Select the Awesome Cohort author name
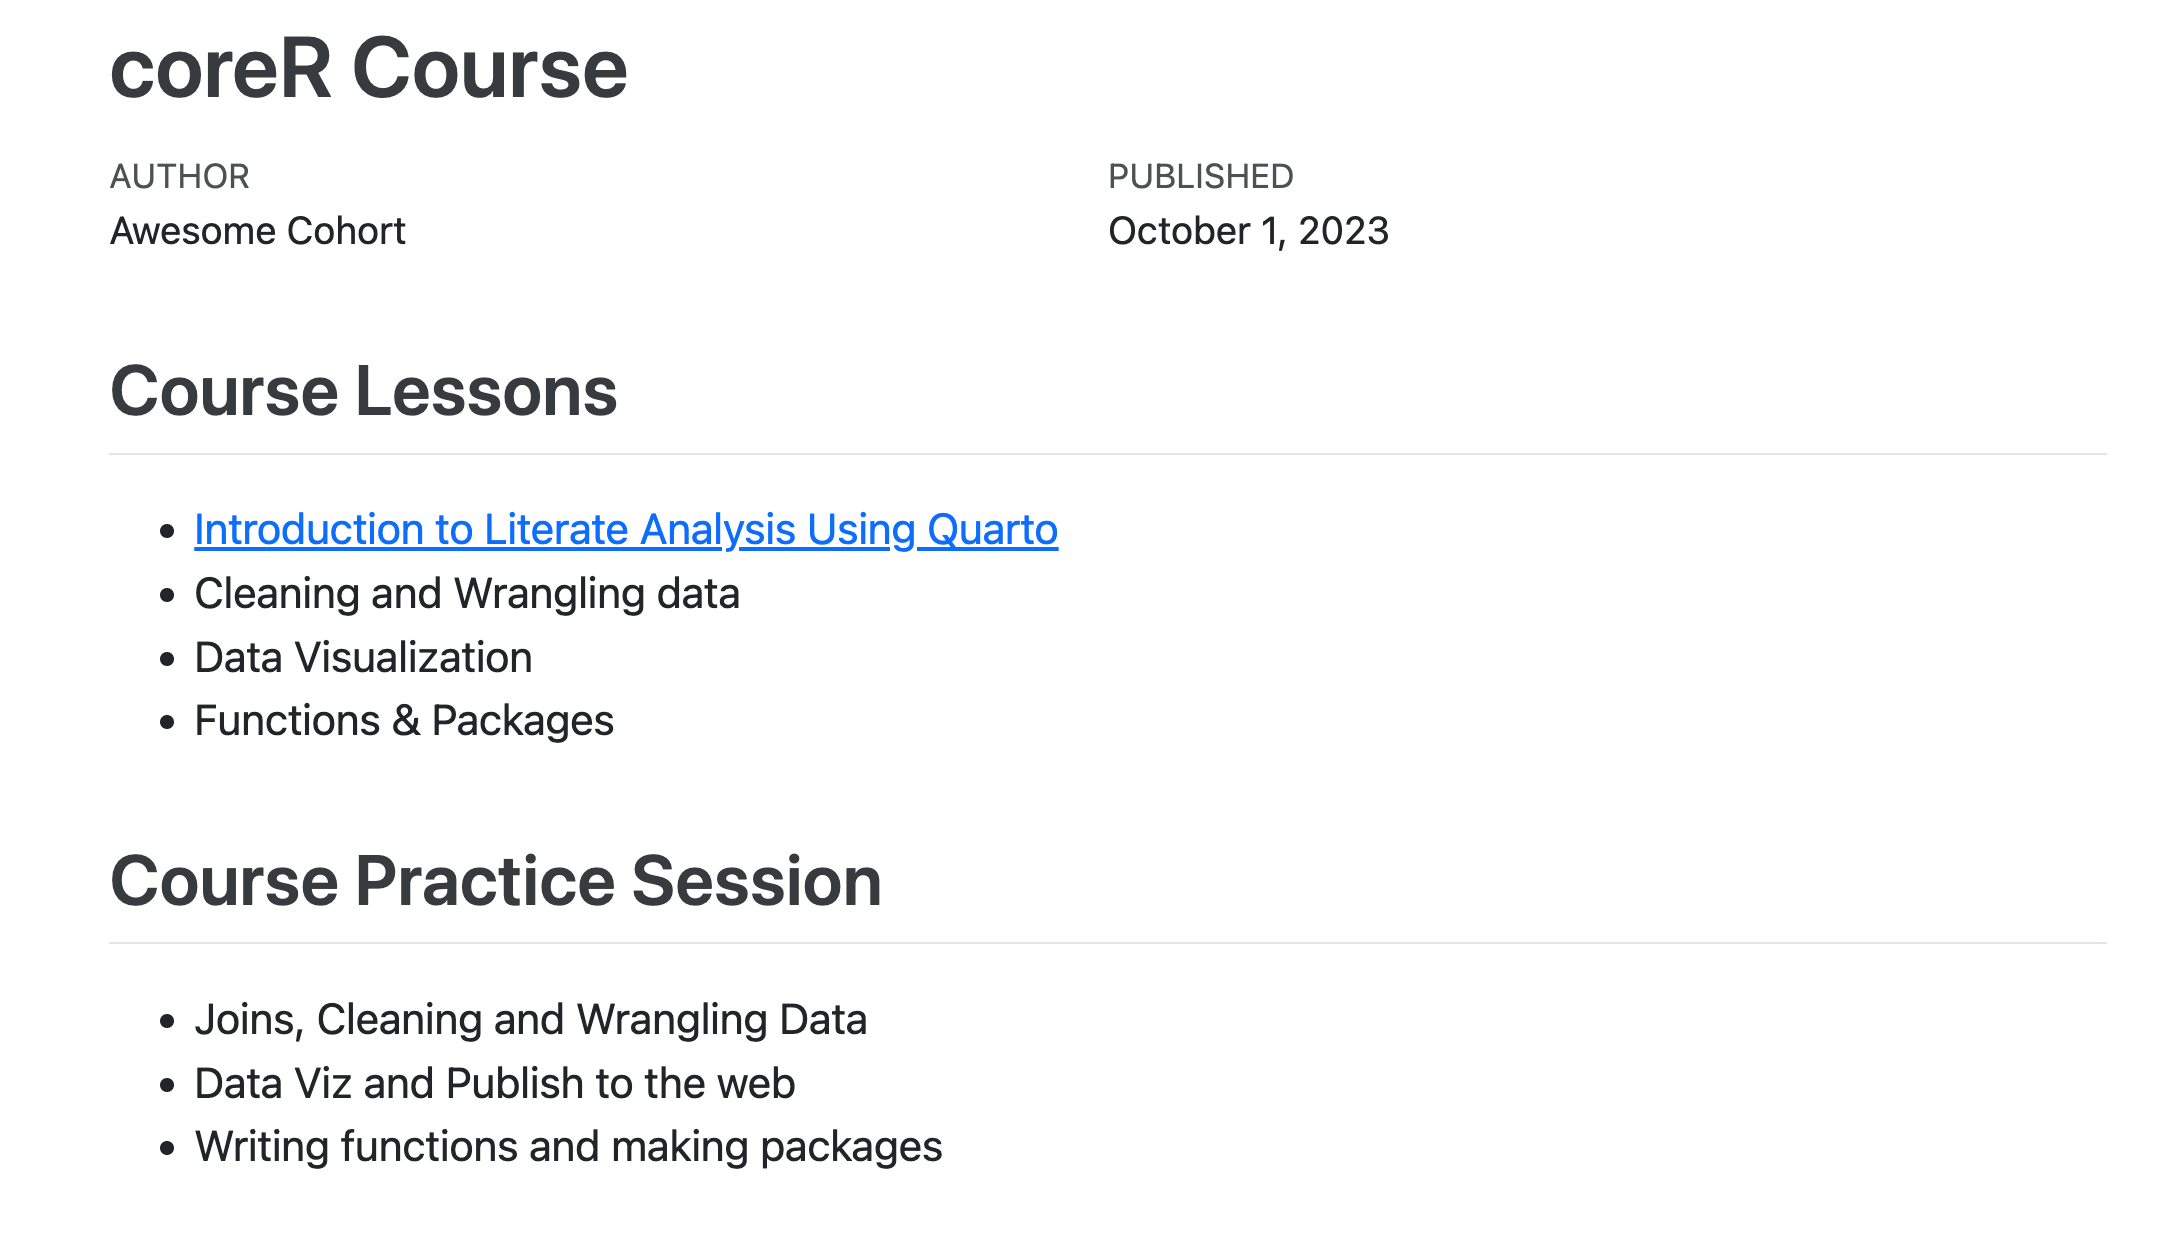 [257, 231]
